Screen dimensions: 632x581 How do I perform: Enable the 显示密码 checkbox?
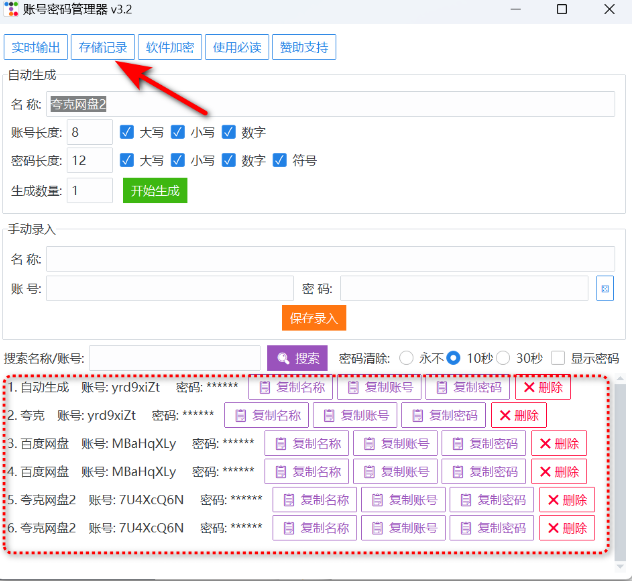click(558, 358)
